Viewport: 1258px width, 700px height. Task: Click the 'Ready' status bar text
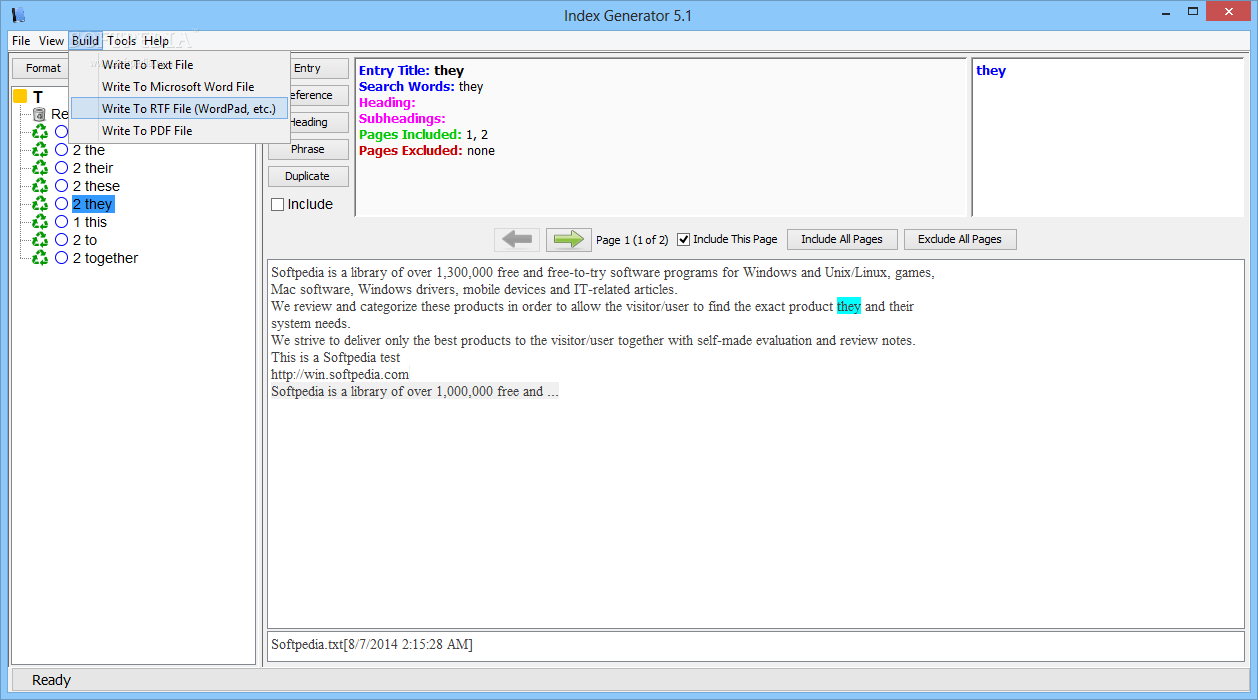point(51,680)
